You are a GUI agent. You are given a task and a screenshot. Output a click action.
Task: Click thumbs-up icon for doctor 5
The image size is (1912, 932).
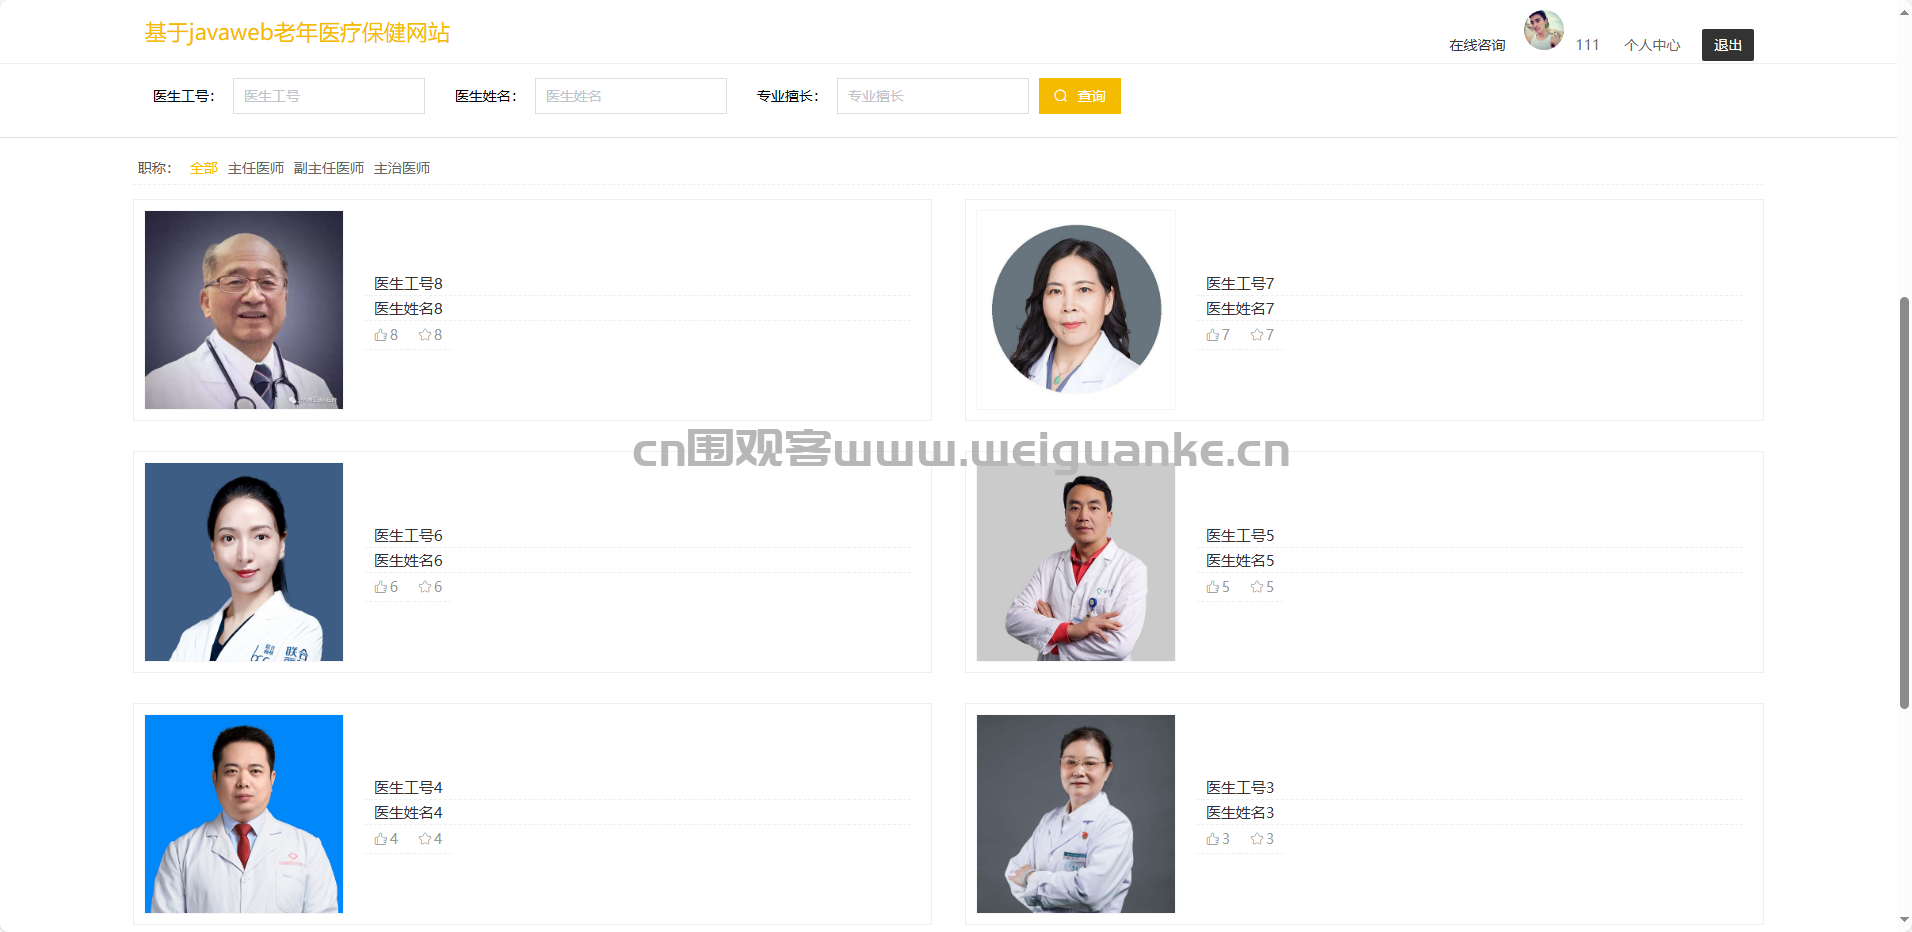click(1212, 587)
